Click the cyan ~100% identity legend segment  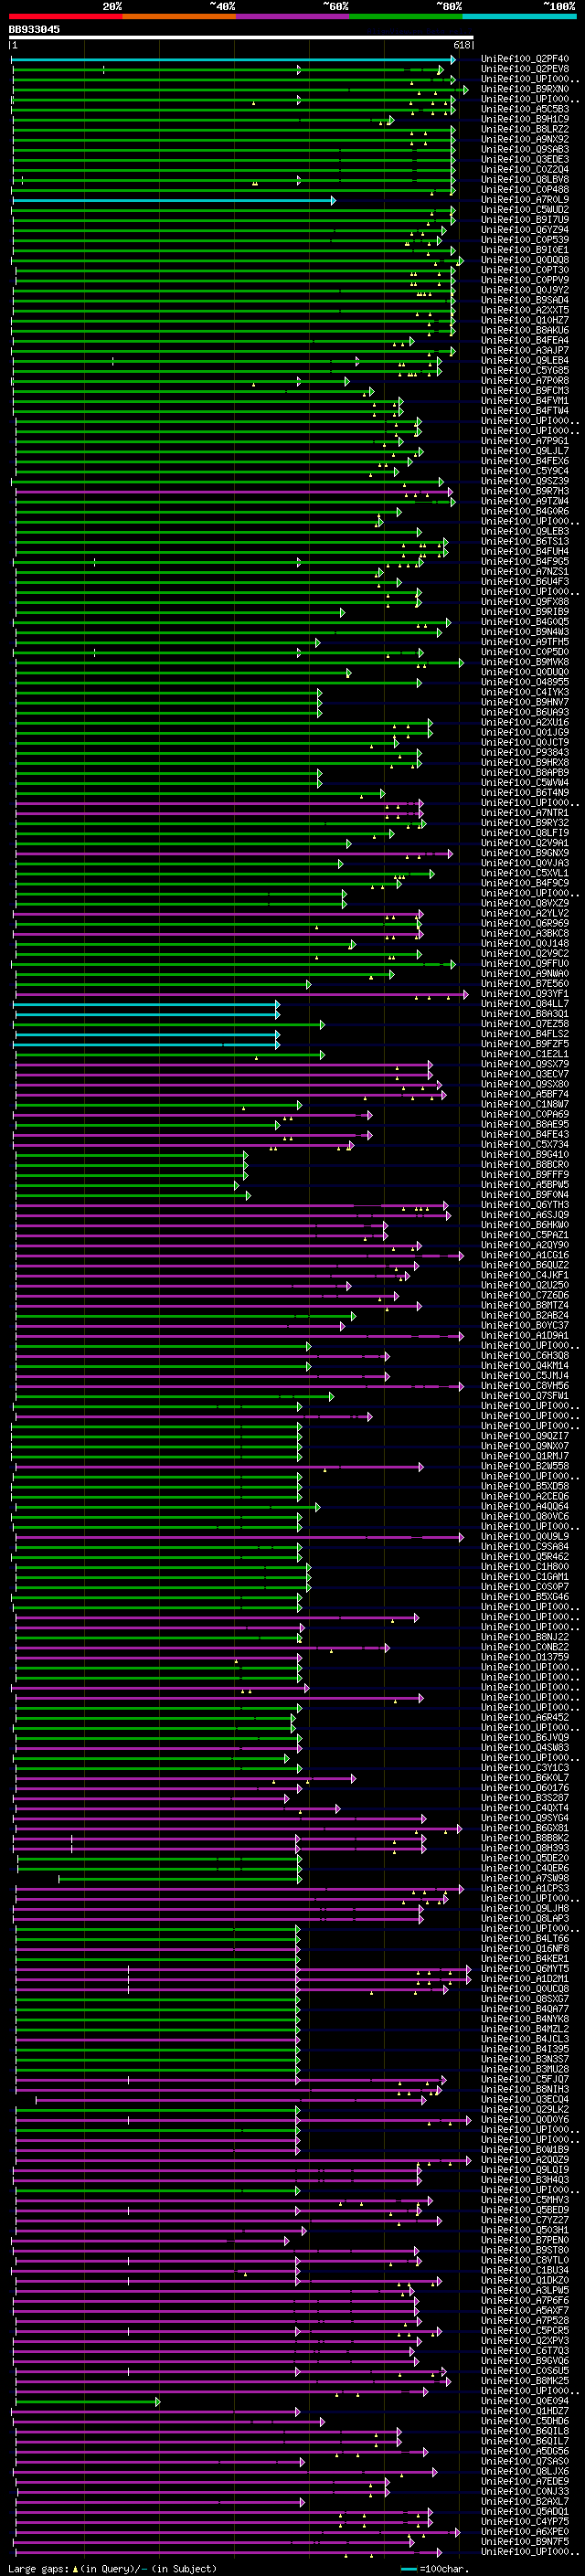click(520, 16)
